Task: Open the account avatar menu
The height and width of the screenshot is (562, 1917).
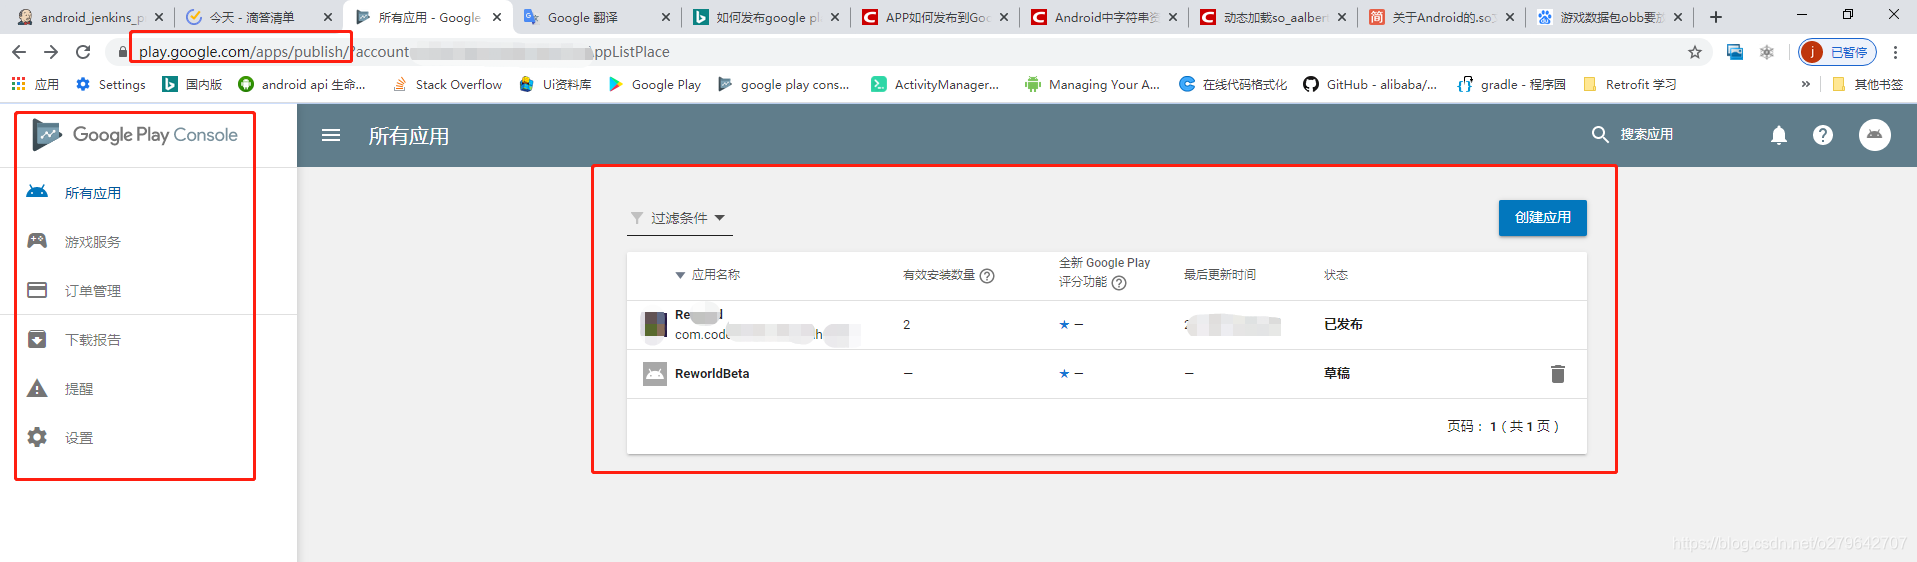Action: click(x=1875, y=135)
